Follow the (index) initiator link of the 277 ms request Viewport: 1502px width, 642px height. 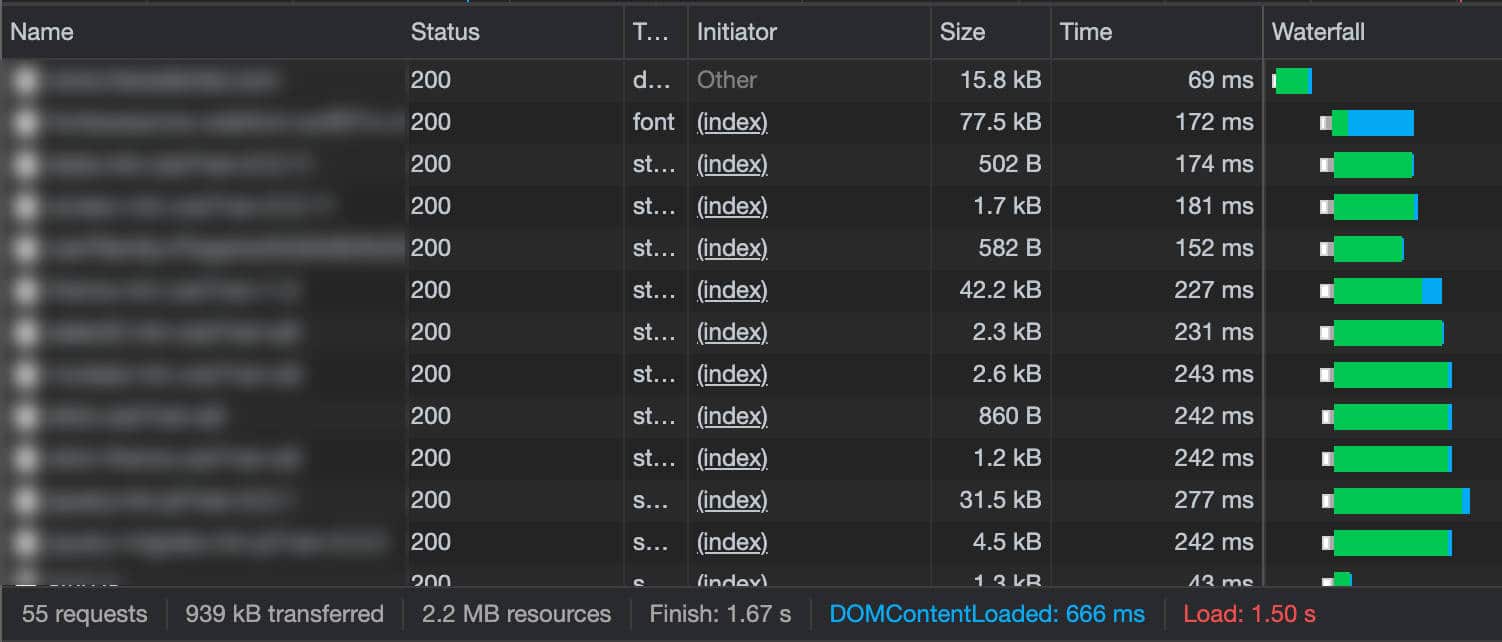(x=732, y=501)
